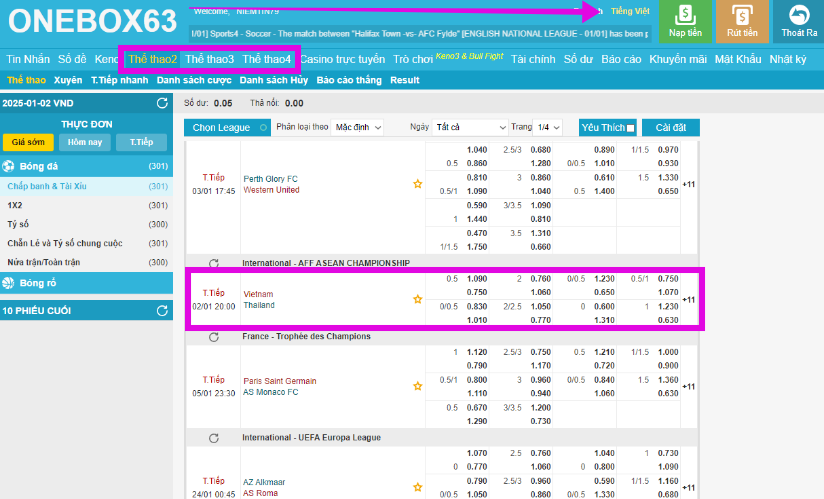
Task: Expand +11 more odds for AZ Alkmaar
Action: 688,488
